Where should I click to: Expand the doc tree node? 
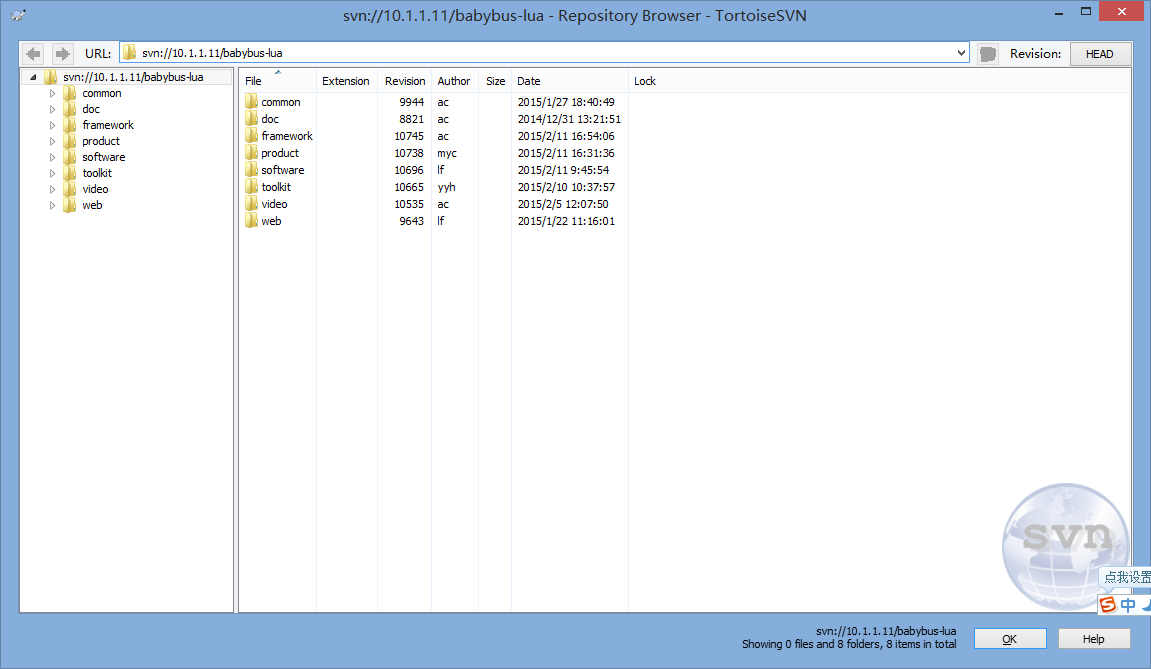tap(52, 109)
